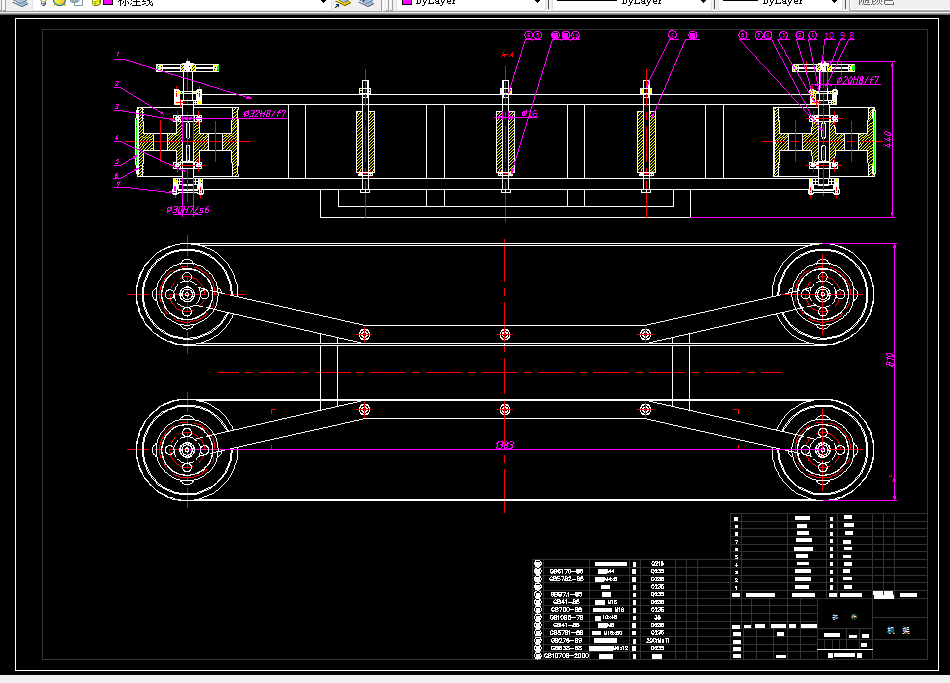Toggle the layer freeze sun icon
950x683 pixels.
coord(59,2)
